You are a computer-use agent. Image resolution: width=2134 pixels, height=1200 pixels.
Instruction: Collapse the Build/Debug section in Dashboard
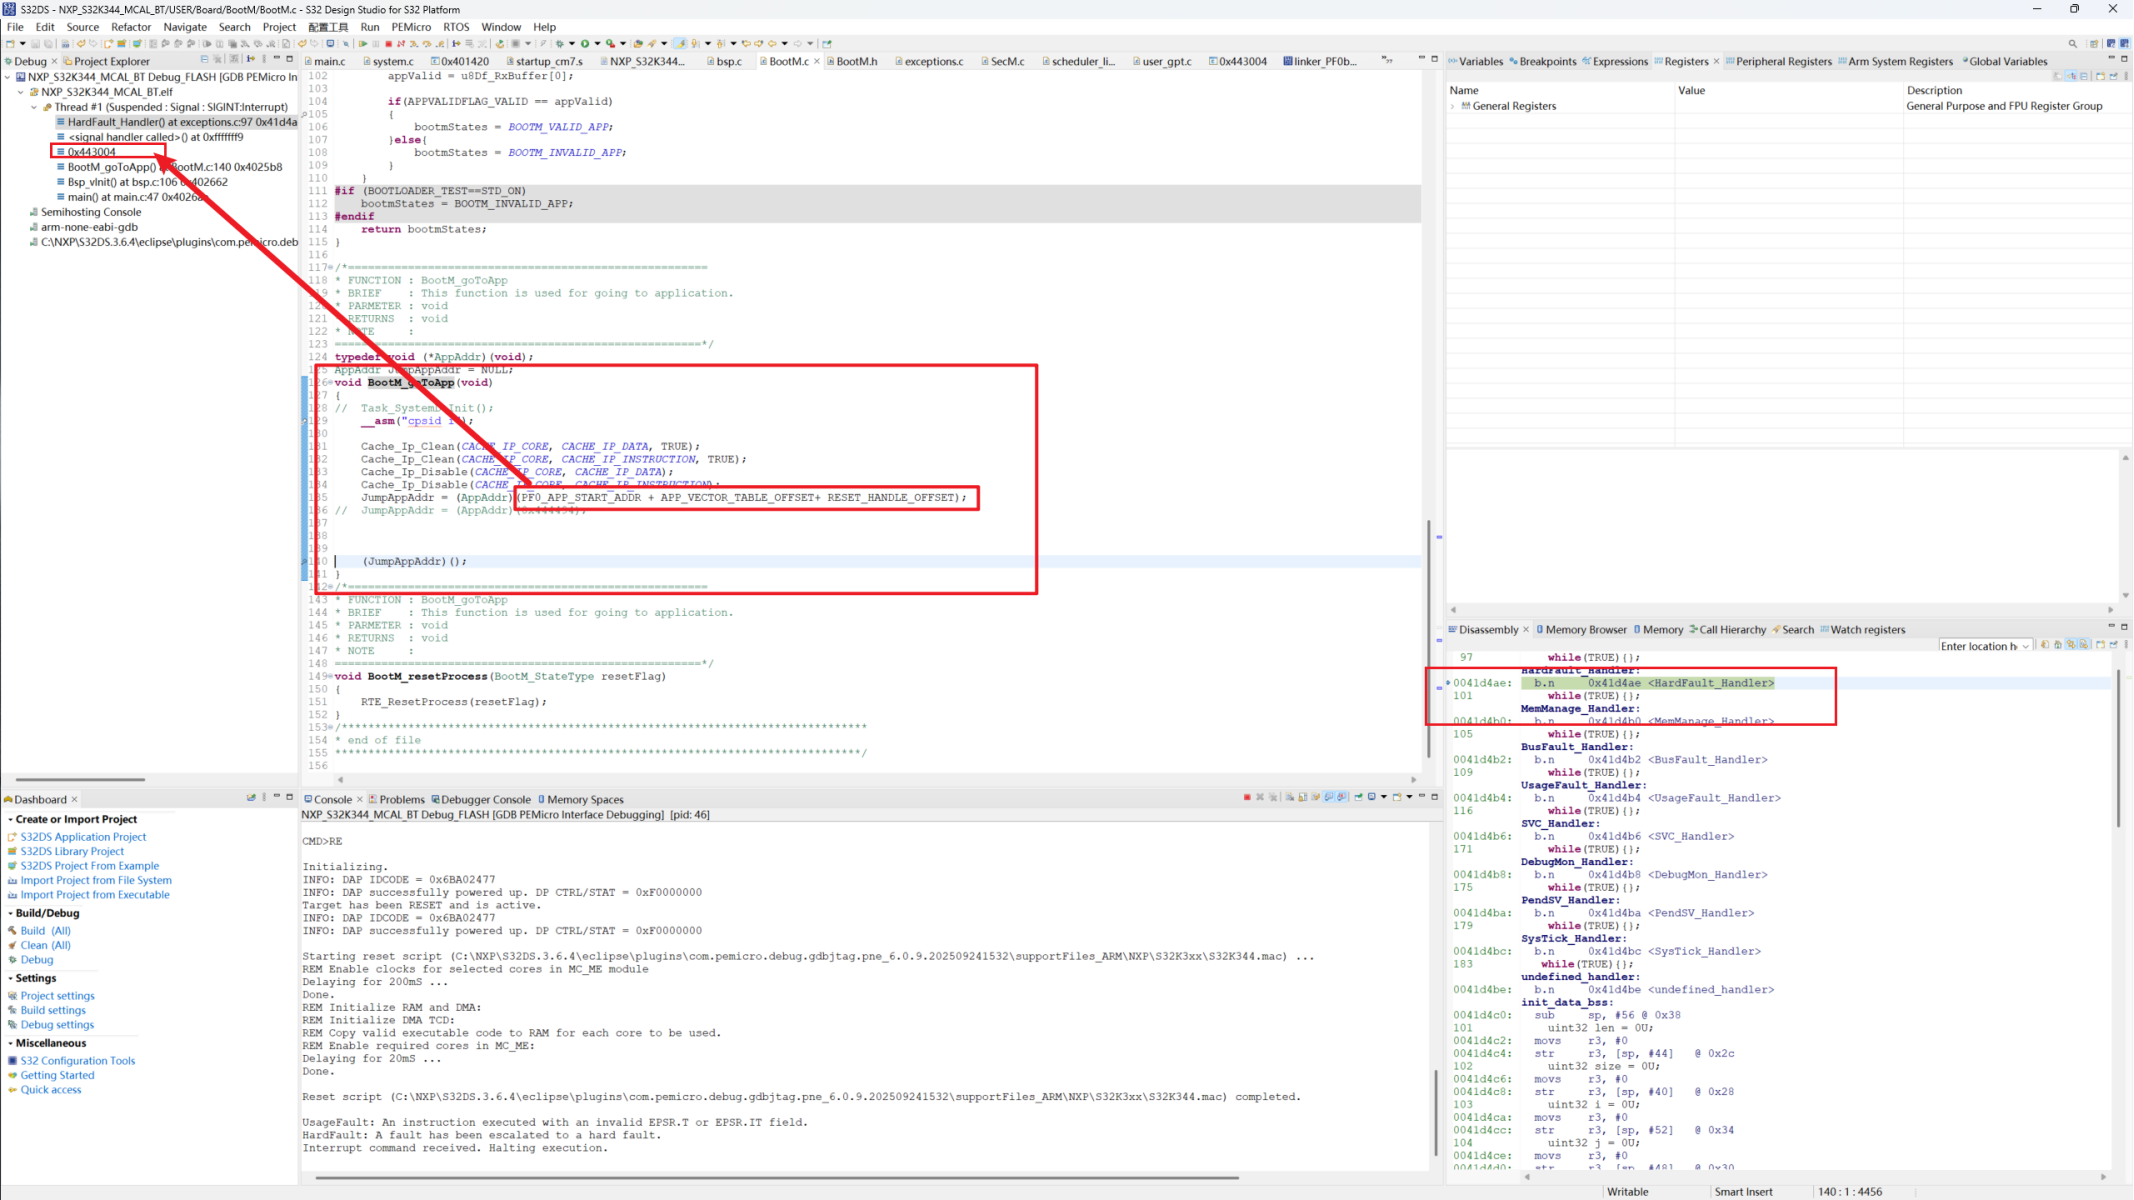[x=10, y=913]
